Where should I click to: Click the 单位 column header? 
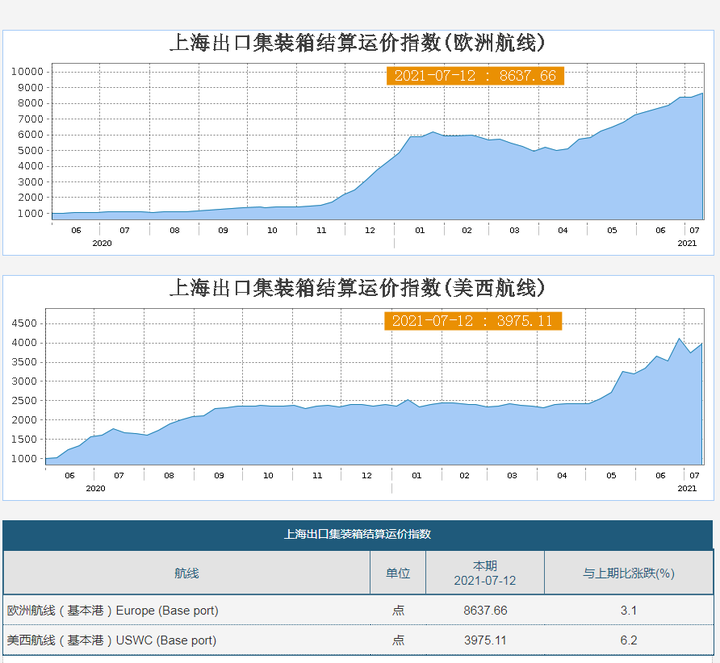[x=398, y=573]
